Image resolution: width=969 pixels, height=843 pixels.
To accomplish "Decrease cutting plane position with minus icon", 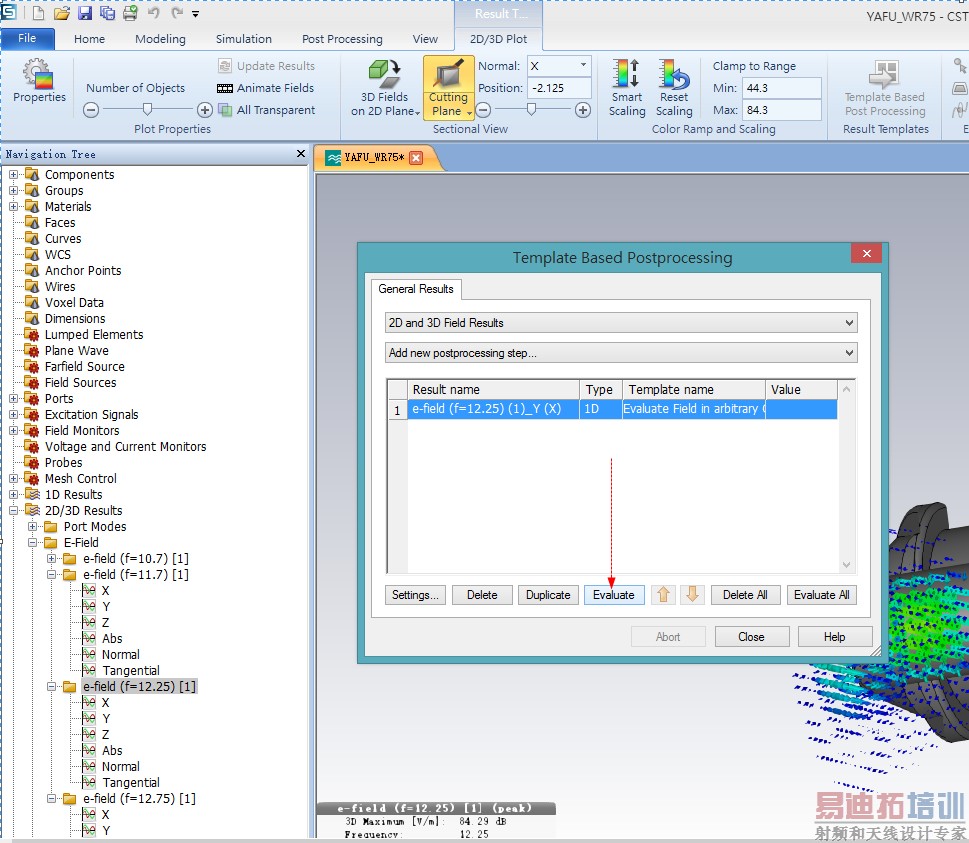I will coord(483,110).
